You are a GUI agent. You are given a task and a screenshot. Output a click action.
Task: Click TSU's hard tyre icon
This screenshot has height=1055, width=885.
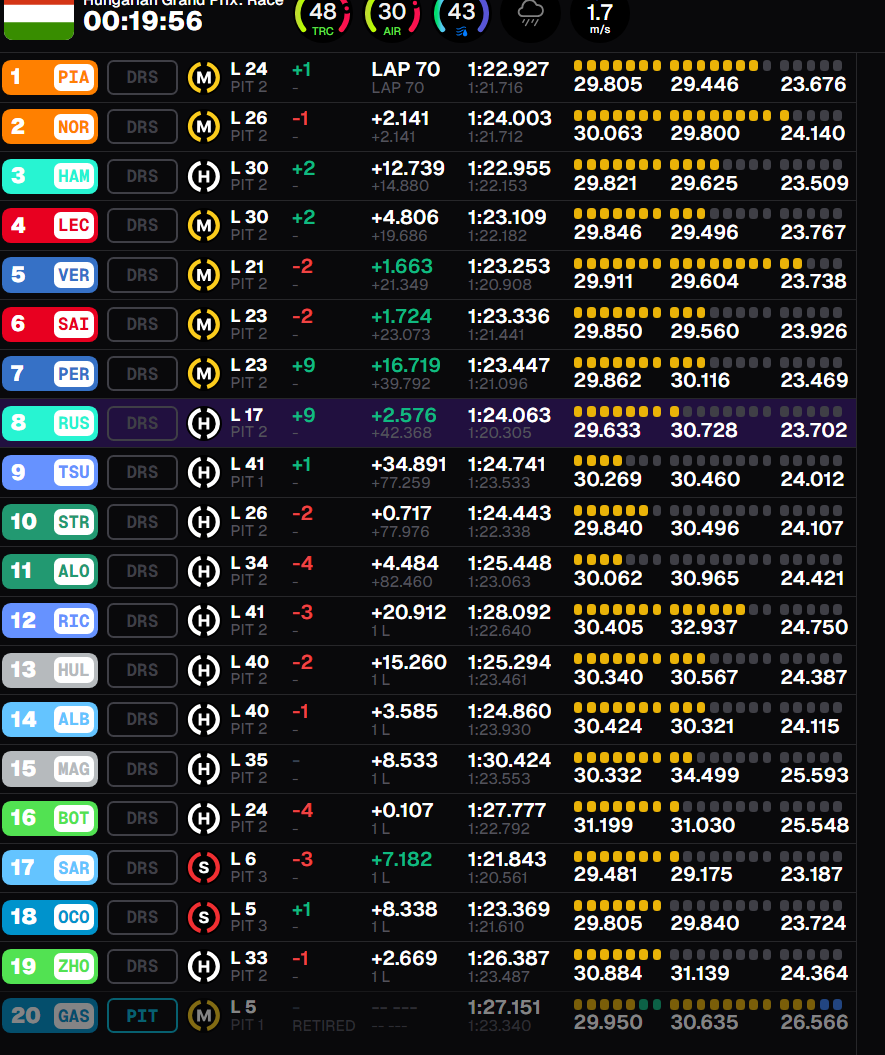[204, 472]
